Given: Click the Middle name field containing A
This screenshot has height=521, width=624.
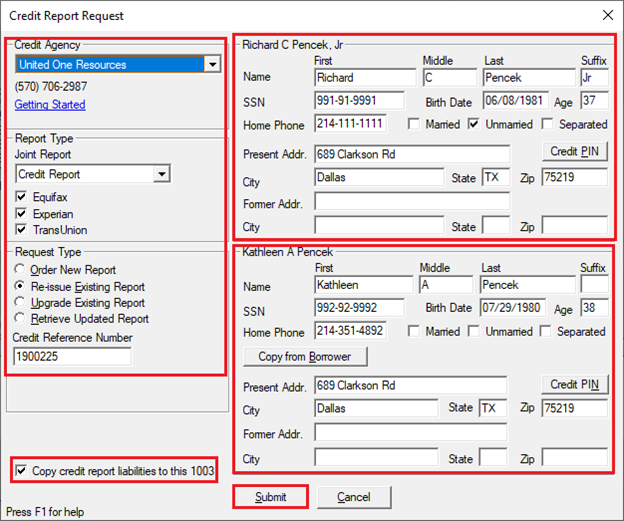Looking at the screenshot, I should click(x=447, y=285).
